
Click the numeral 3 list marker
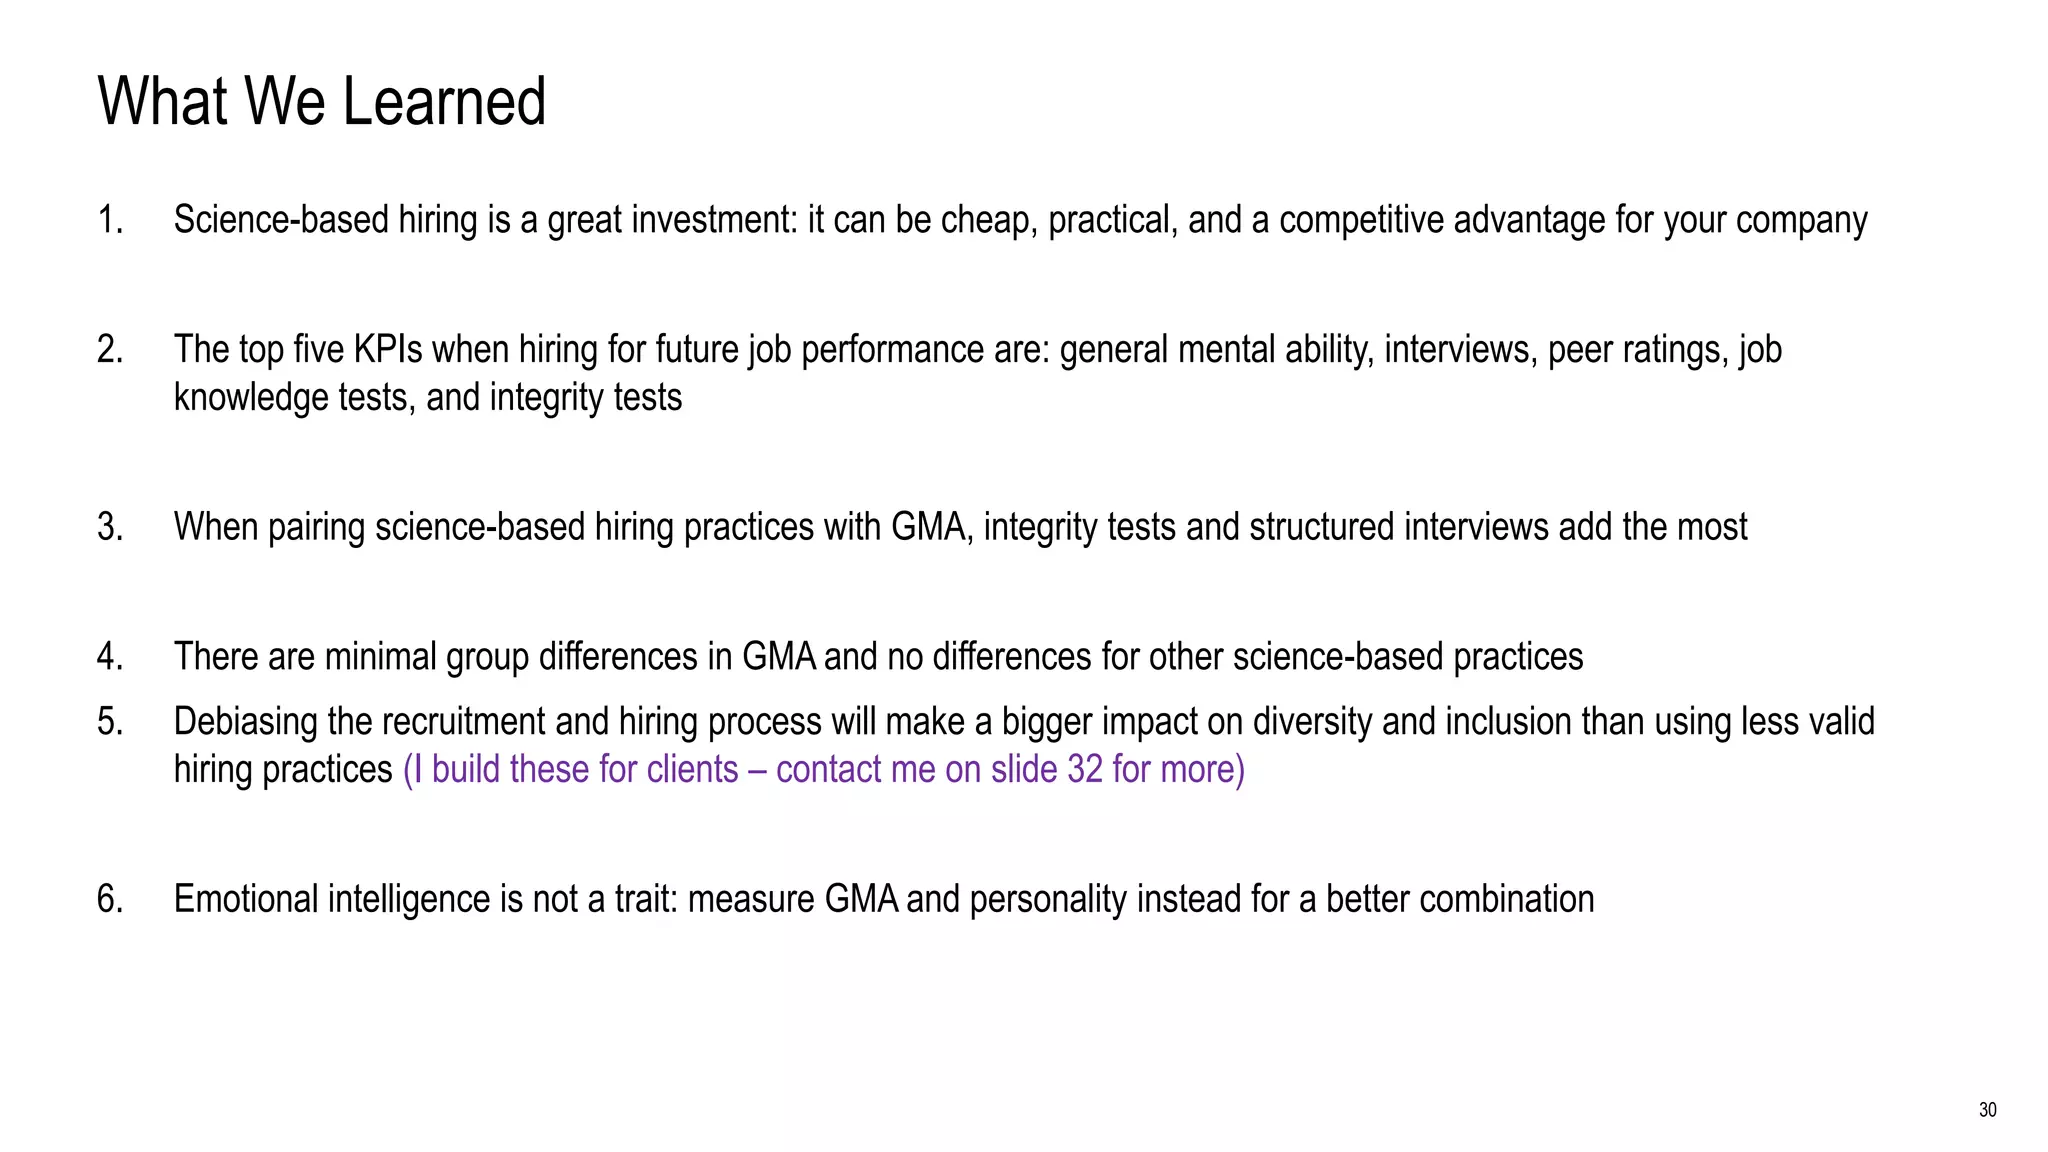[x=110, y=527]
